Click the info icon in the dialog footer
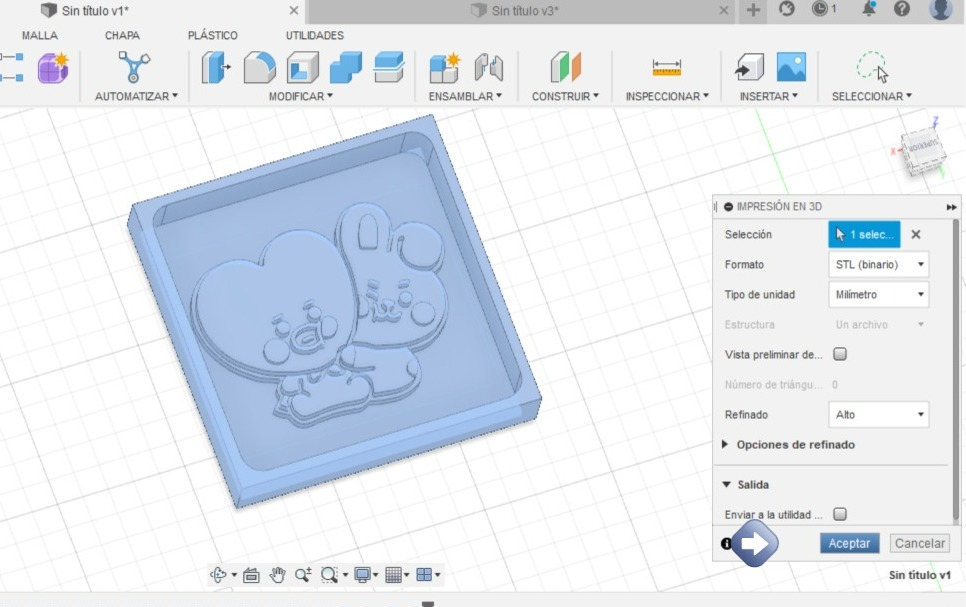966x607 pixels. (726, 544)
